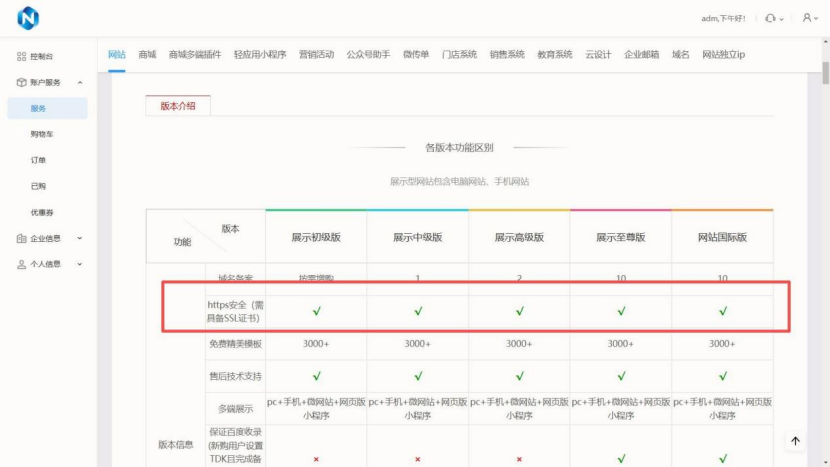Click the scroll-to-top arrow button
Screen dimensions: 830x467
pyautogui.click(x=796, y=441)
